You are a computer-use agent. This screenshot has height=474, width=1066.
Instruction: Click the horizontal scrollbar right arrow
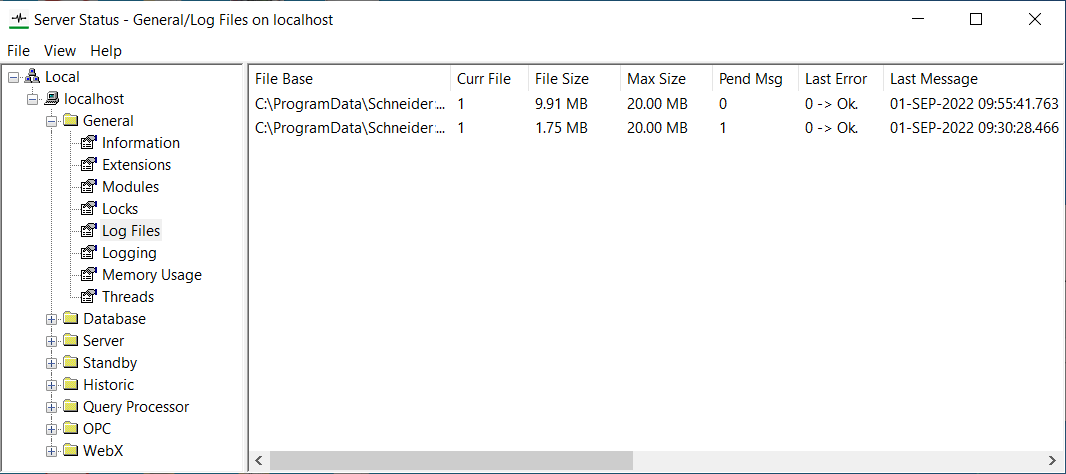1051,461
